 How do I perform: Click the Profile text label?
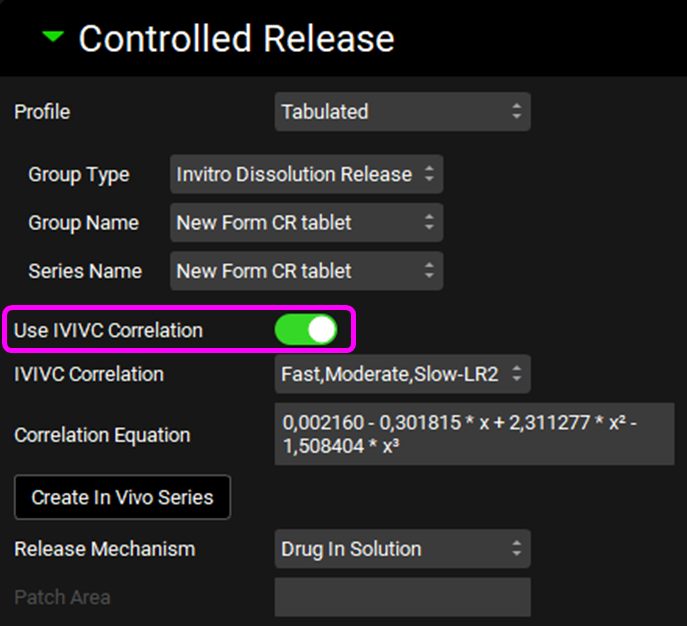click(x=42, y=112)
